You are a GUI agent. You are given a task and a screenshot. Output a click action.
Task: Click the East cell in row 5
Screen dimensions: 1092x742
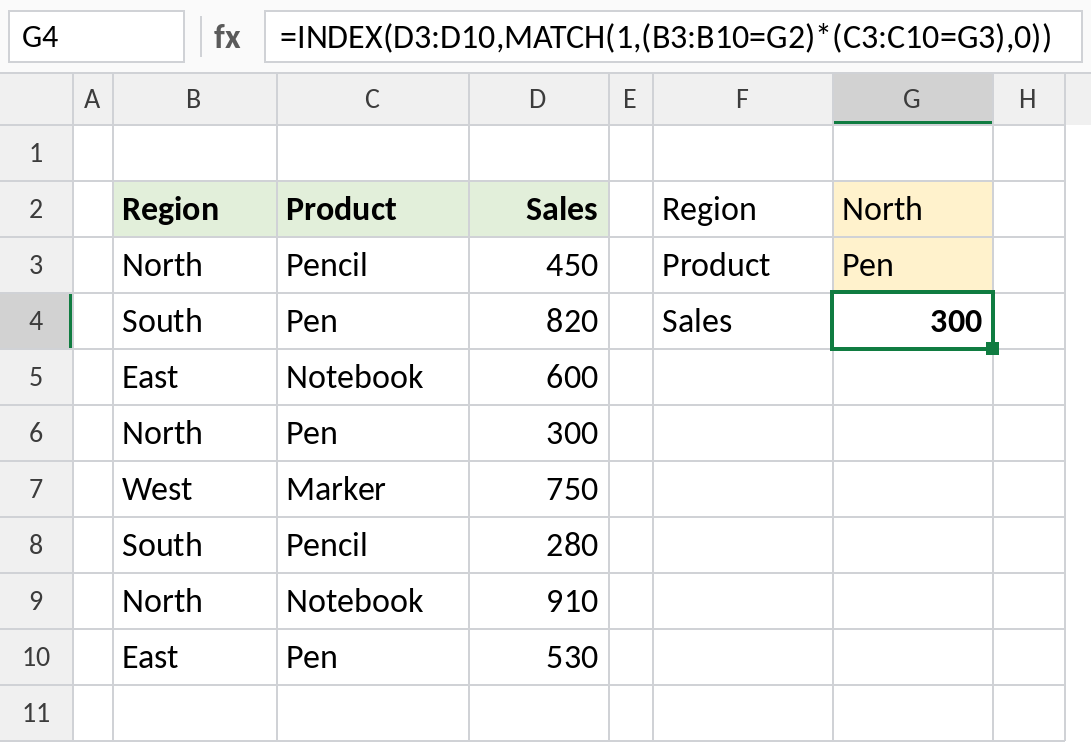click(x=194, y=377)
